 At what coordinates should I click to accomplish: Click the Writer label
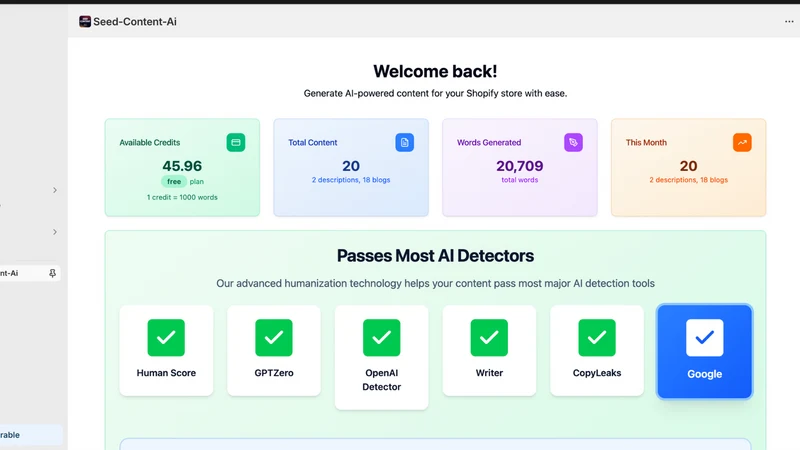(x=489, y=373)
